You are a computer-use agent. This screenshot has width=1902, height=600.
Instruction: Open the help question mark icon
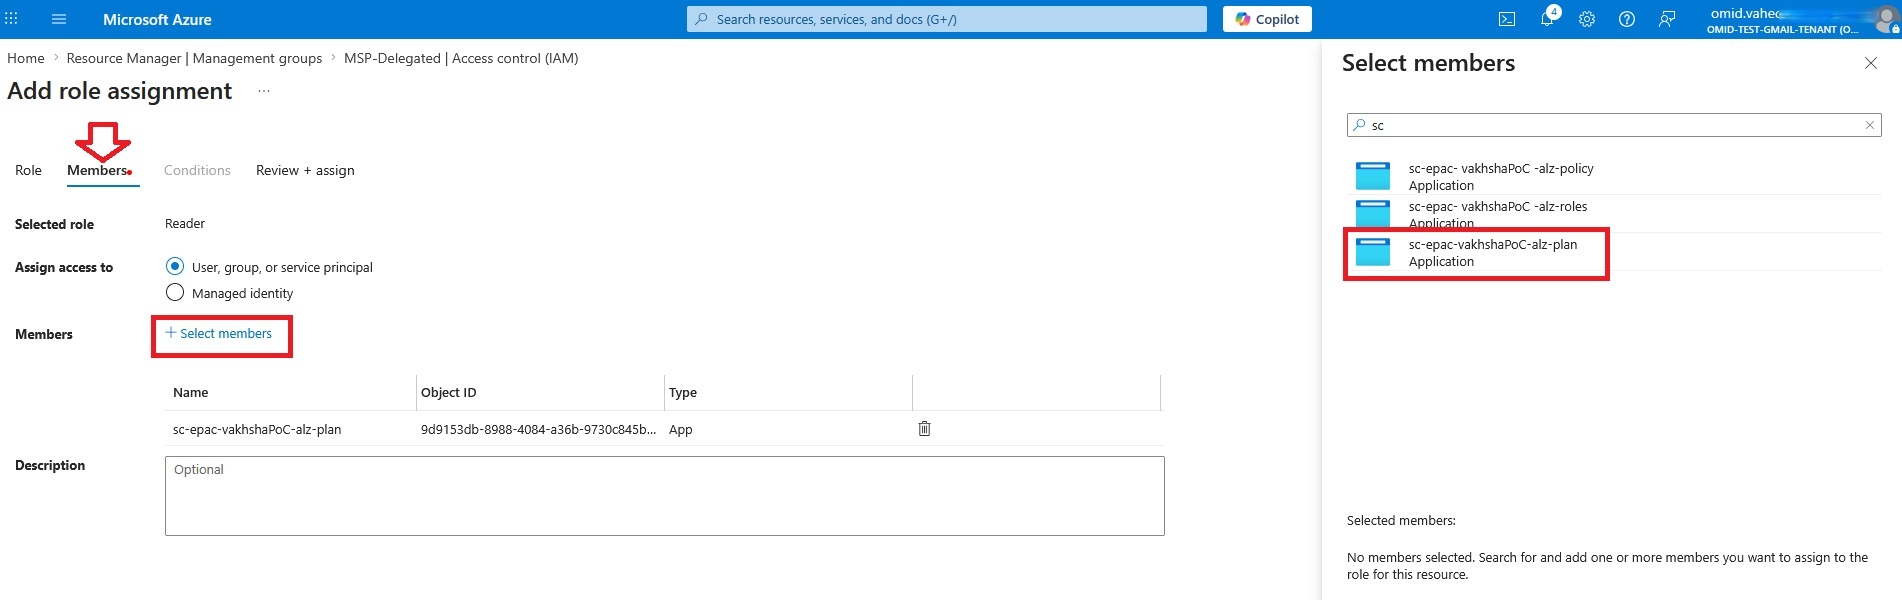point(1627,19)
